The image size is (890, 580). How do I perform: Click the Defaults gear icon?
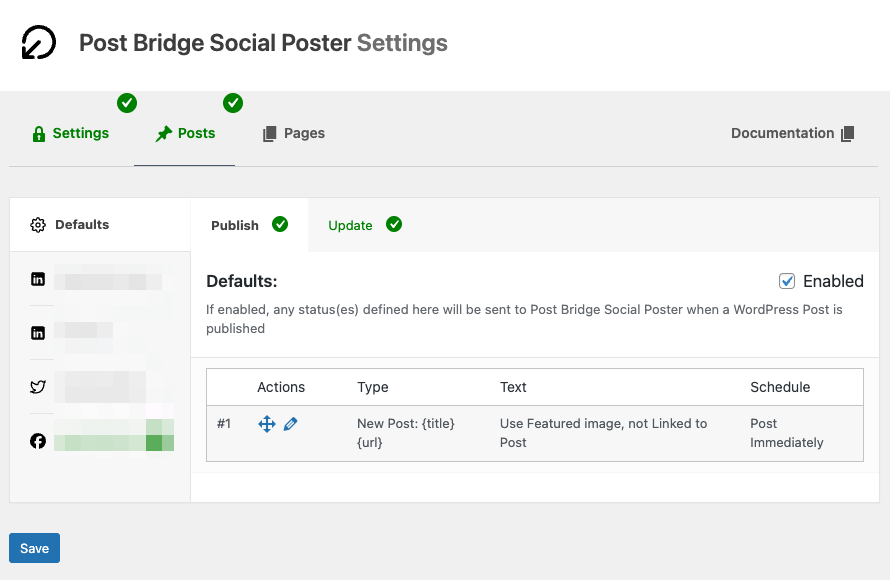(38, 225)
